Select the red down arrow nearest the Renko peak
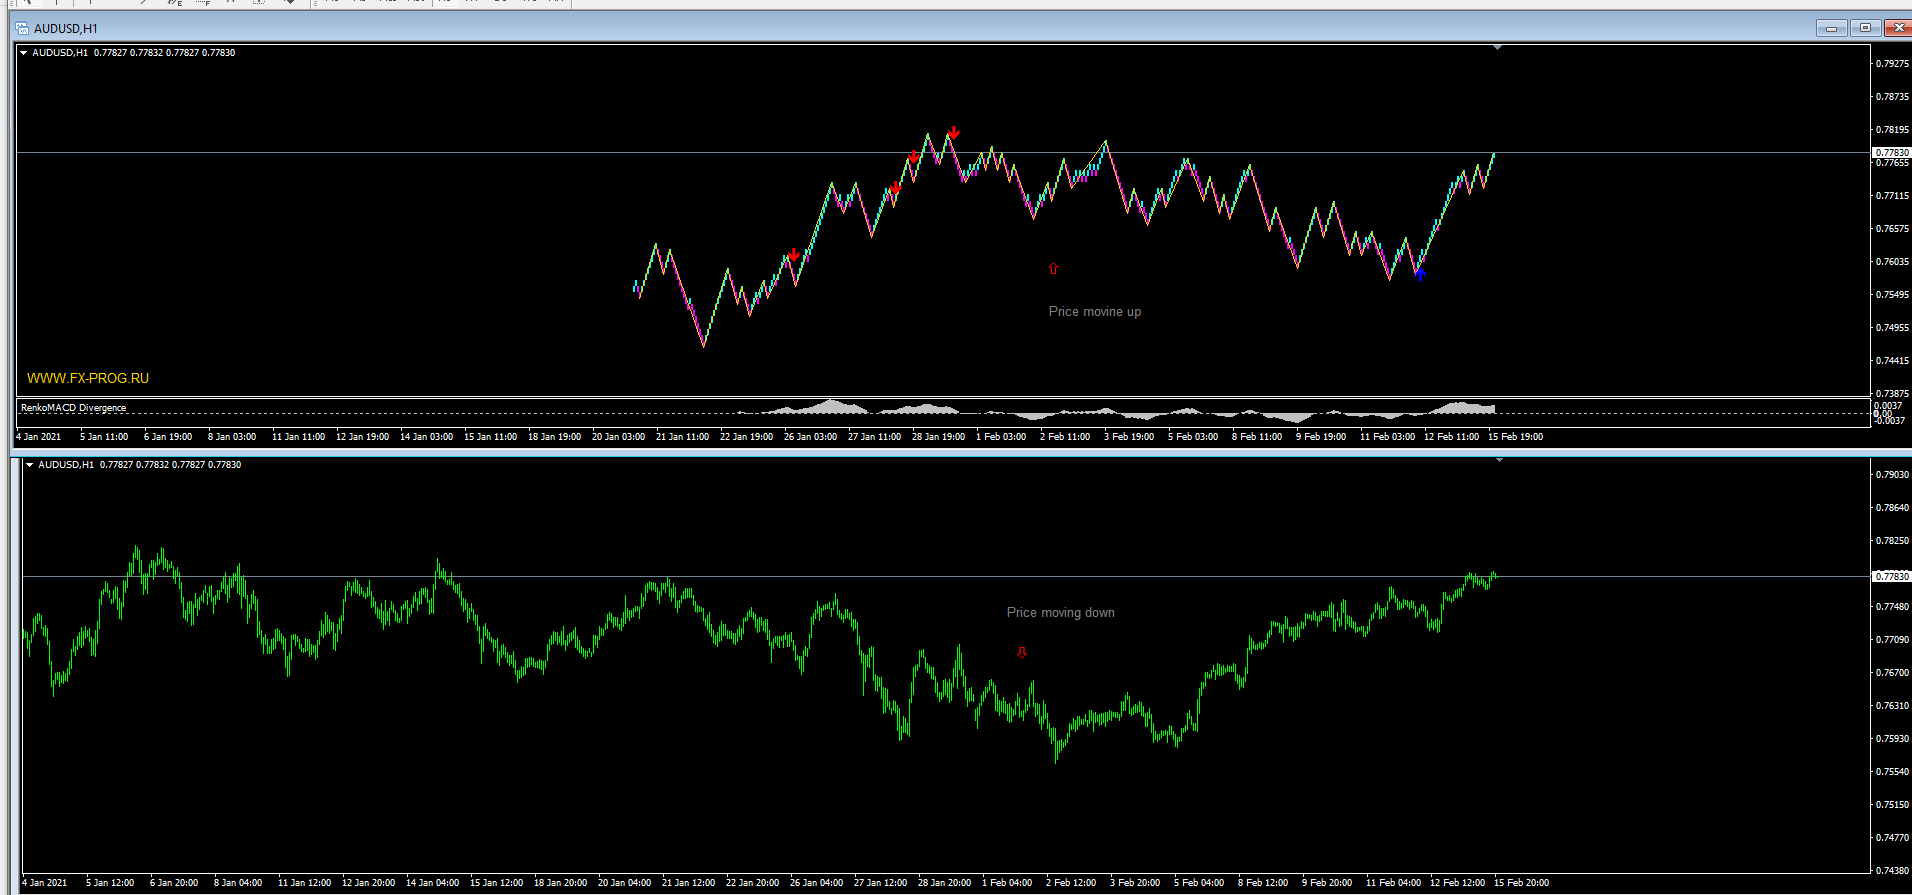Viewport: 1912px width, 895px height. [954, 132]
